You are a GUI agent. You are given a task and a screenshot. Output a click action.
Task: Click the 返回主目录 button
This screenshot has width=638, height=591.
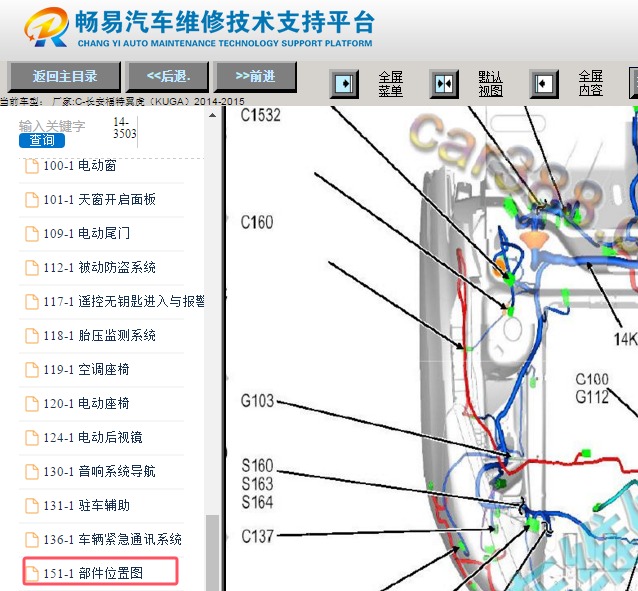(x=64, y=77)
